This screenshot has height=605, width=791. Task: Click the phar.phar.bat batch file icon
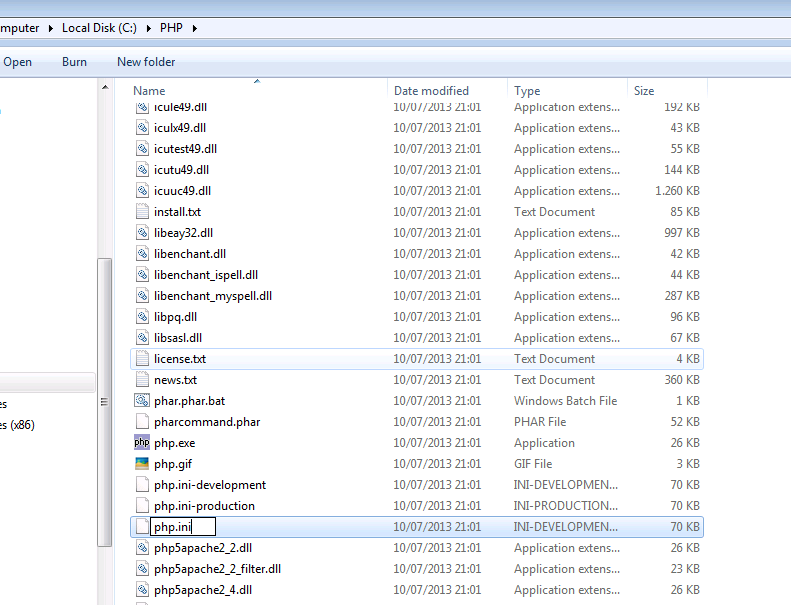pyautogui.click(x=142, y=401)
